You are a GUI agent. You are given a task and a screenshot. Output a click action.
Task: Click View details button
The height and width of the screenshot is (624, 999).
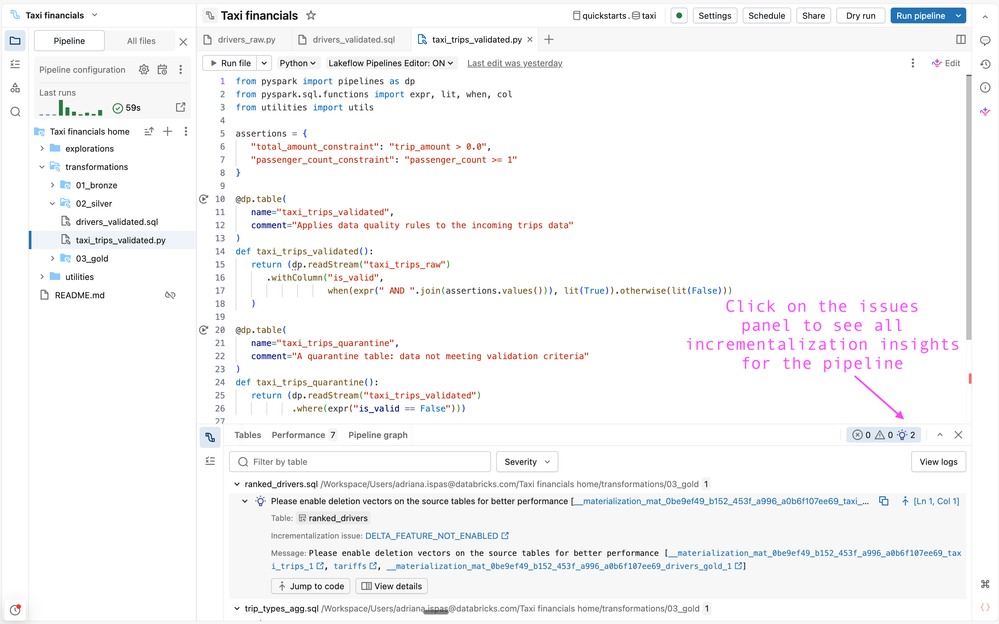point(391,586)
